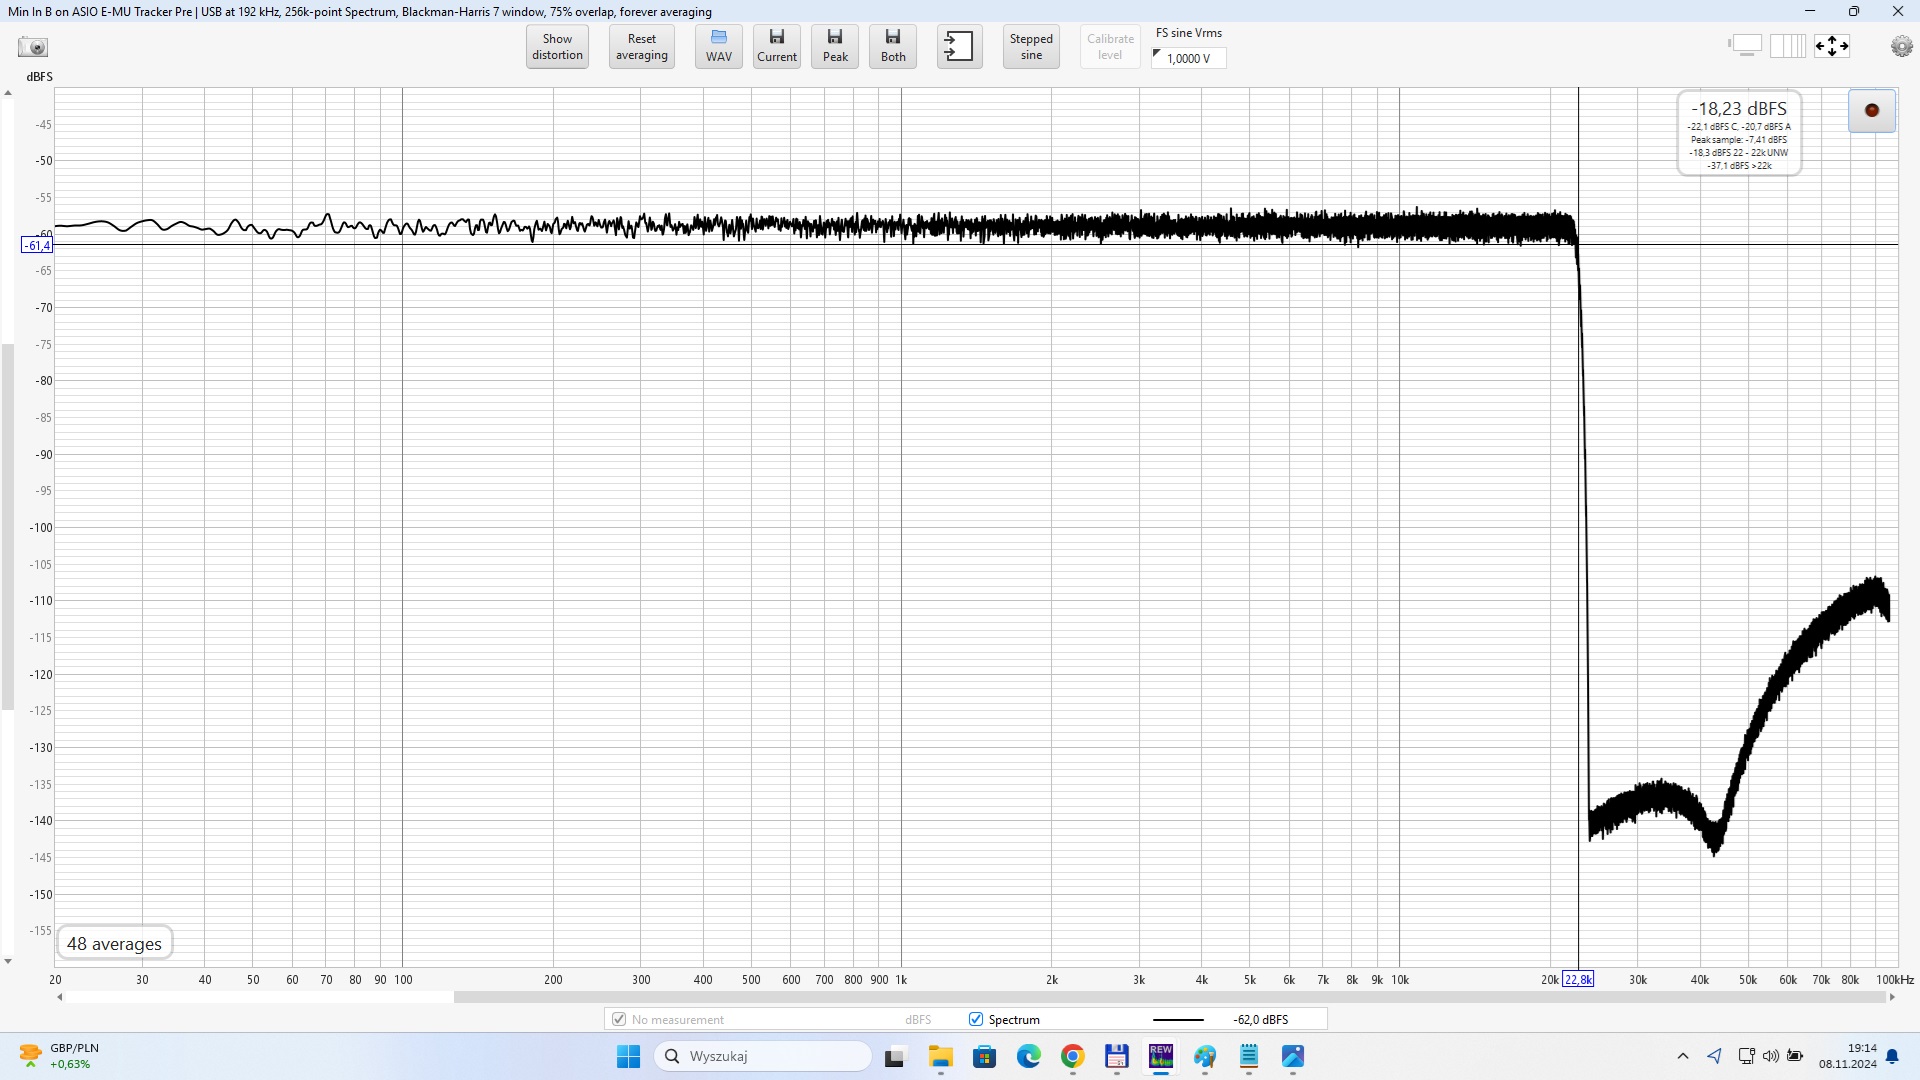Toggle the No measurement checkbox

(619, 1019)
